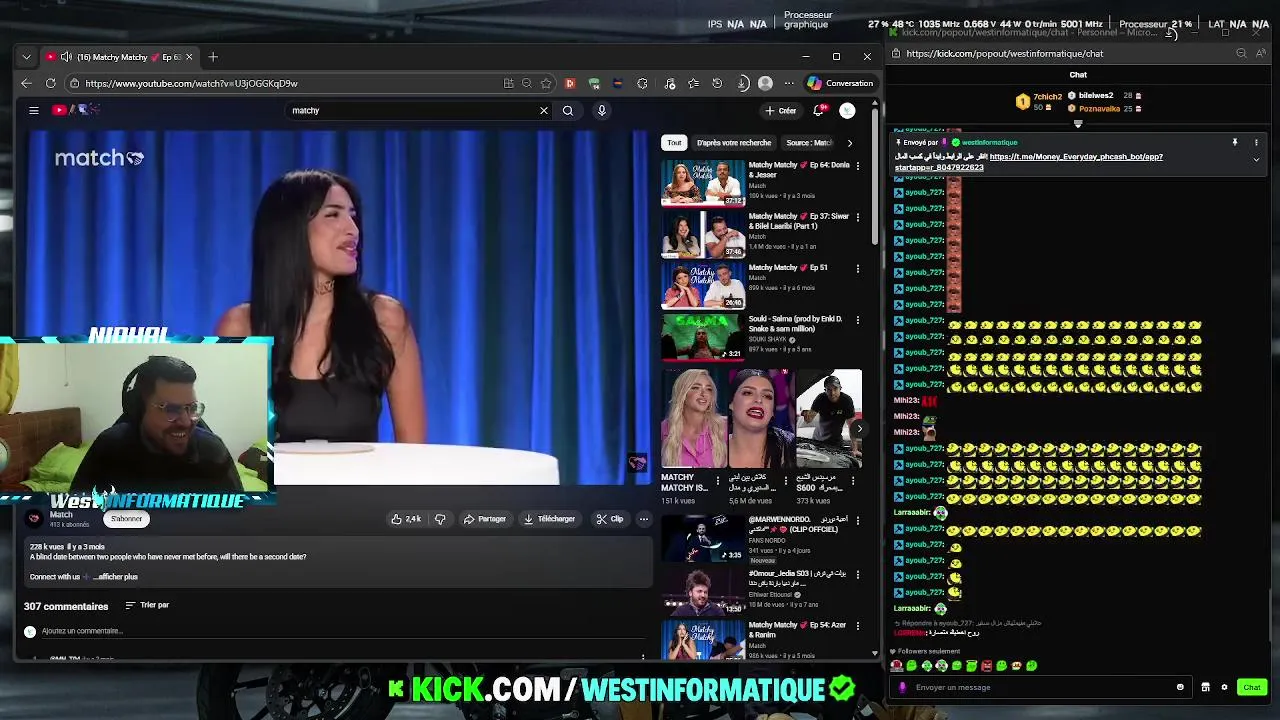The image size is (1280, 720).
Task: Open the YouTube hamburger guide menu
Action: (x=33, y=110)
